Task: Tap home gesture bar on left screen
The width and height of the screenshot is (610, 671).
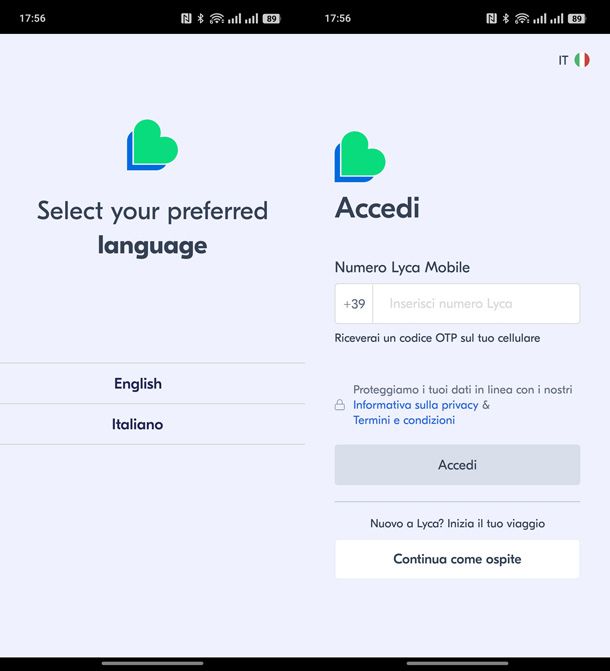Action: 152,663
